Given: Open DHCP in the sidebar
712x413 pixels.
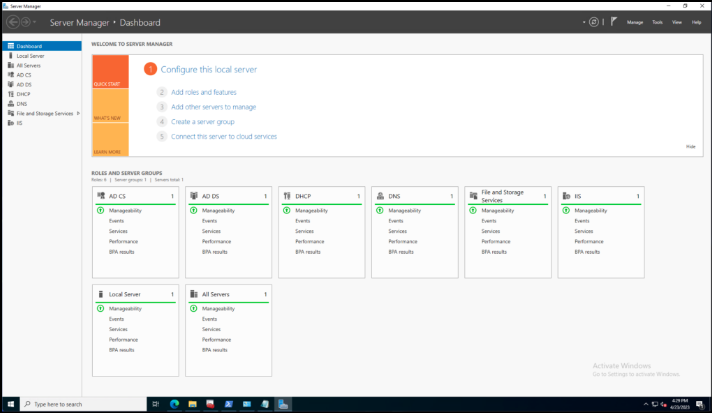Looking at the screenshot, I should (x=42, y=94).
